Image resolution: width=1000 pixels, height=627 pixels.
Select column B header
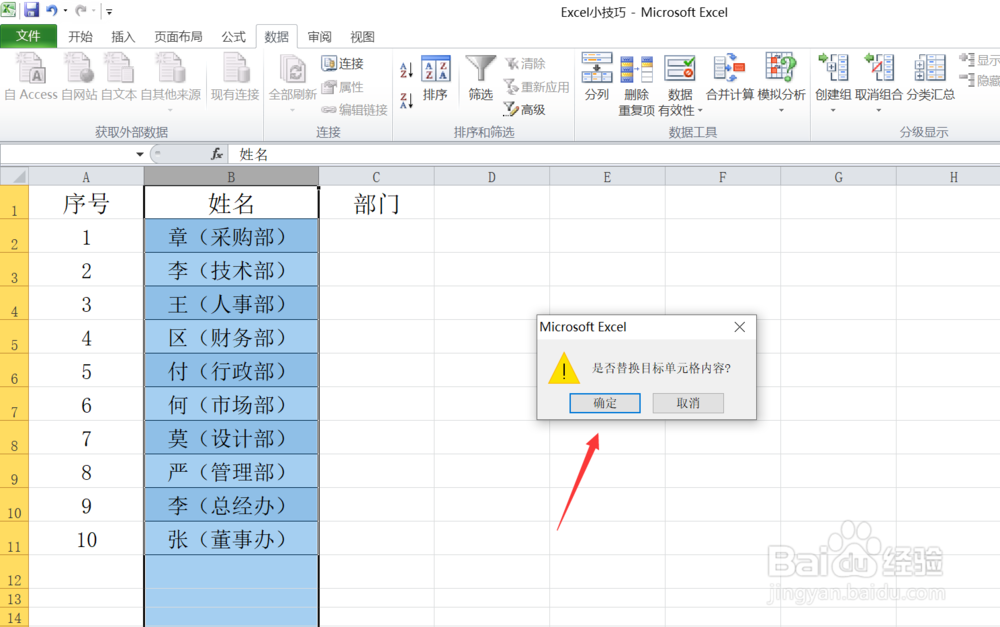click(x=231, y=175)
